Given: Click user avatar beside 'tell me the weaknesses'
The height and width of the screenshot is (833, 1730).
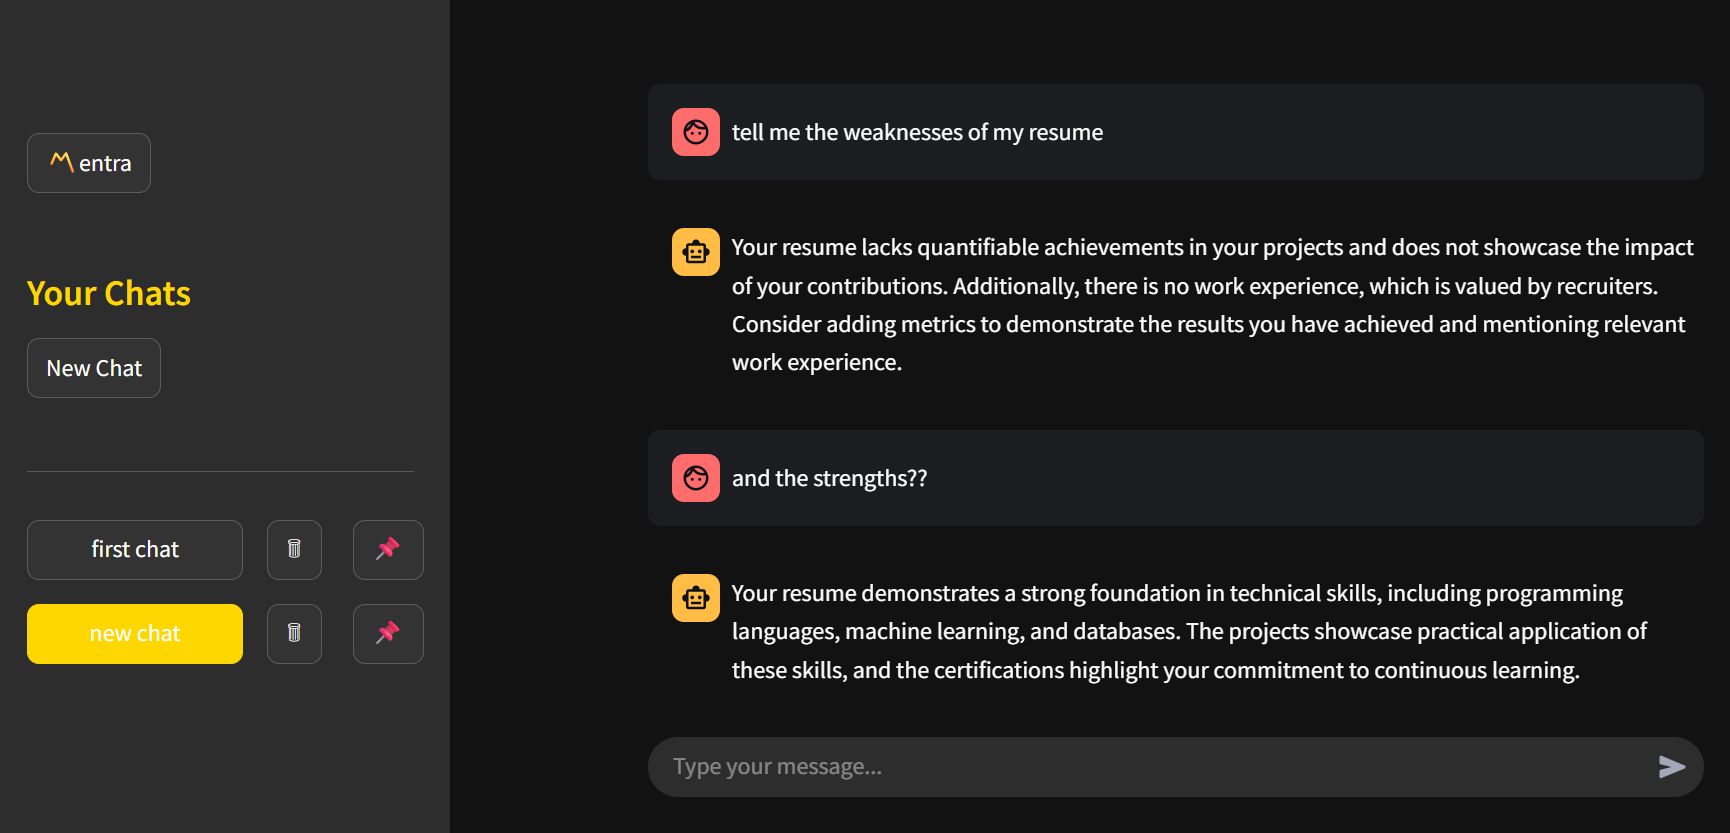Looking at the screenshot, I should 696,132.
